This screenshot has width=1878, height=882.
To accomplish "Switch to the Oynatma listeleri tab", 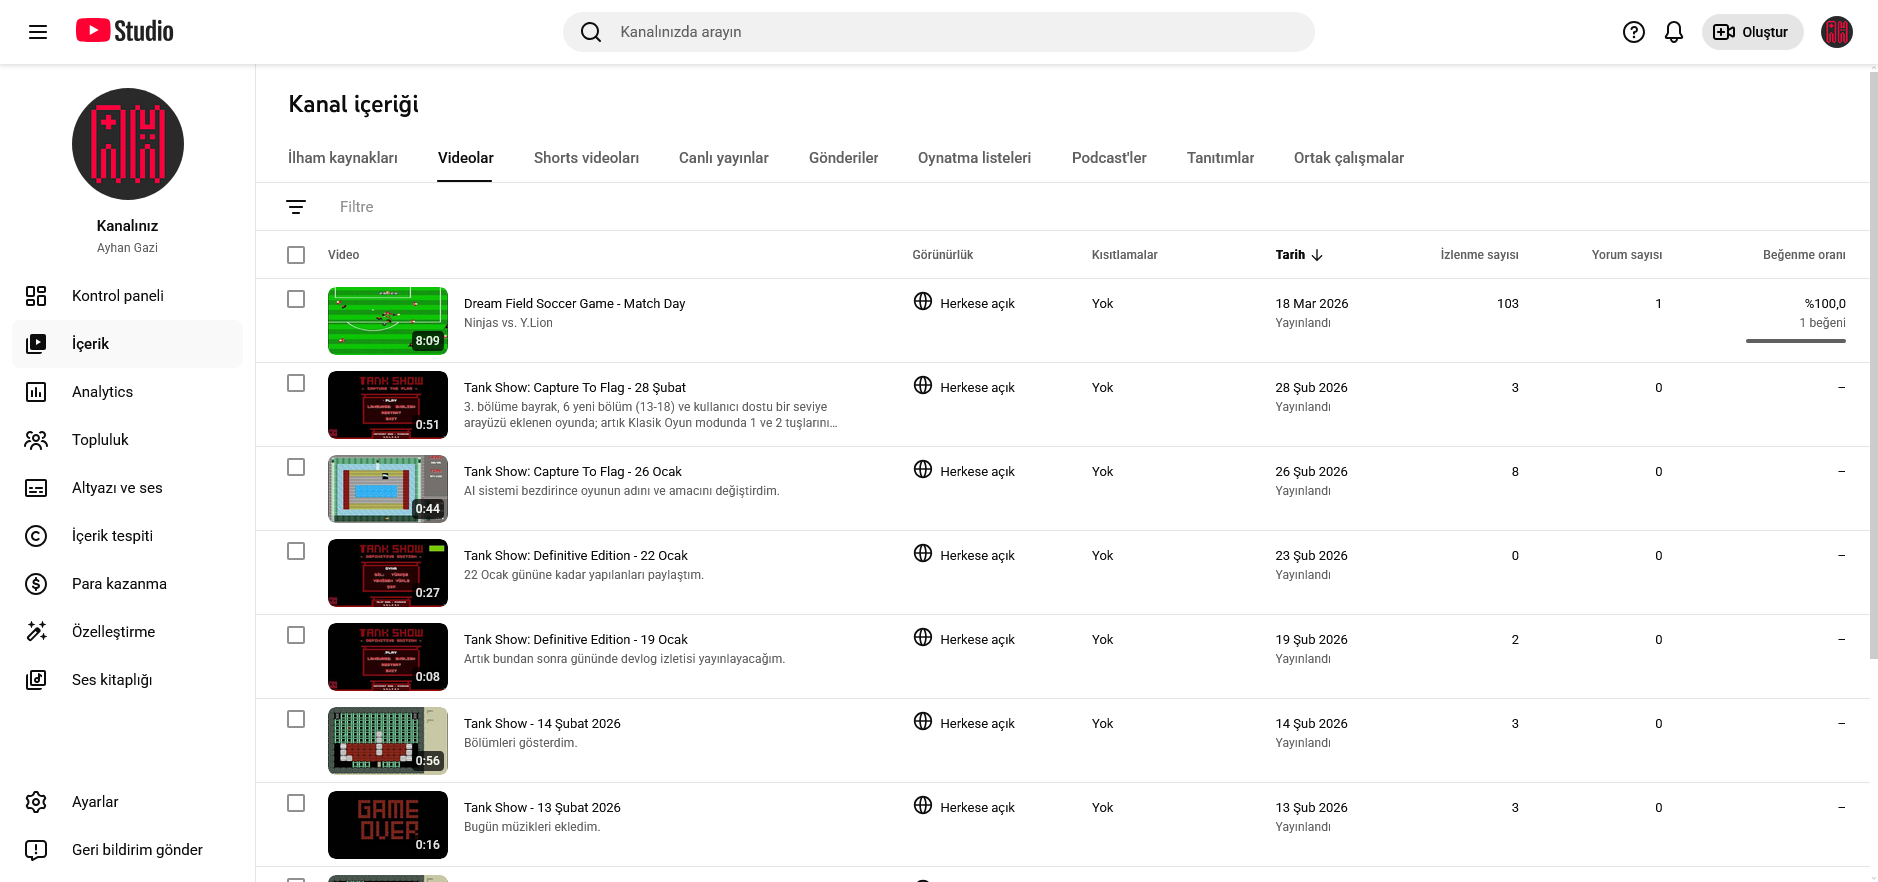I will (x=974, y=158).
